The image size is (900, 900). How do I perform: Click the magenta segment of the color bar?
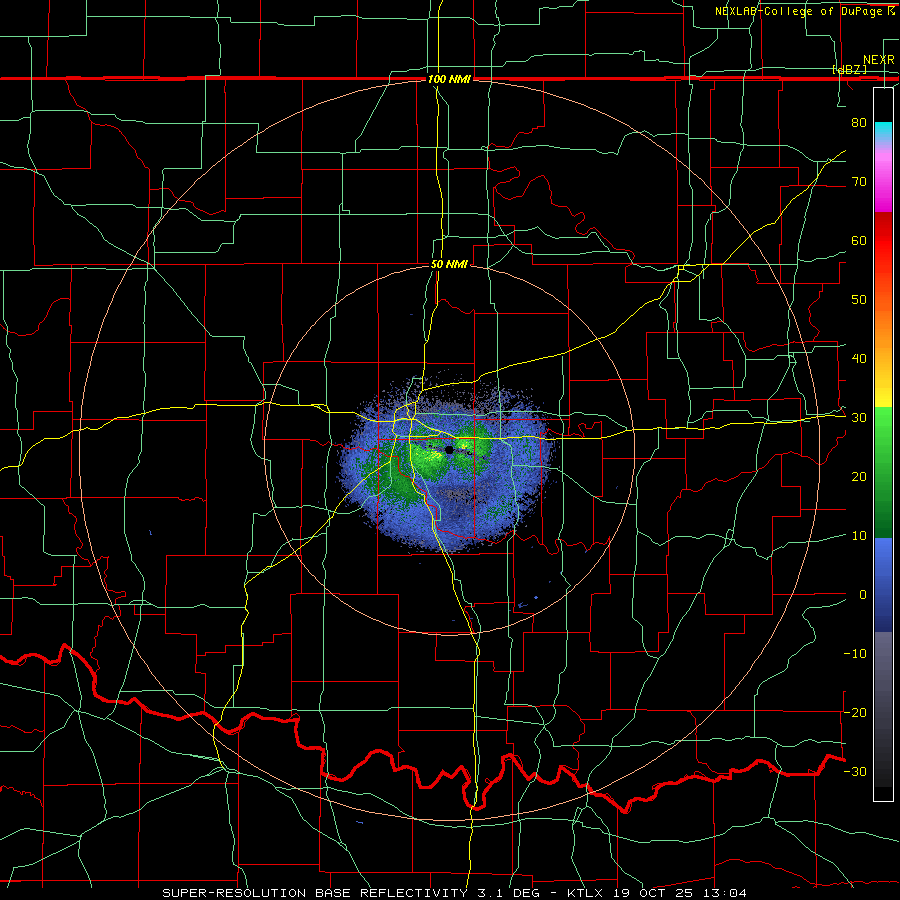pos(883,192)
